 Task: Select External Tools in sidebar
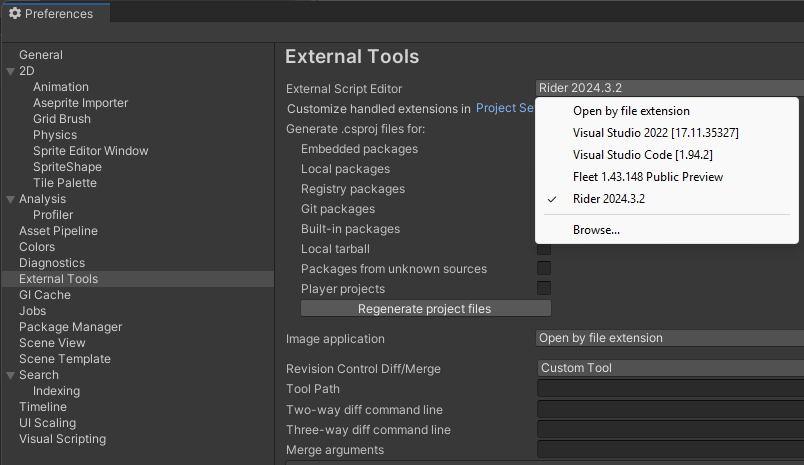pos(138,279)
